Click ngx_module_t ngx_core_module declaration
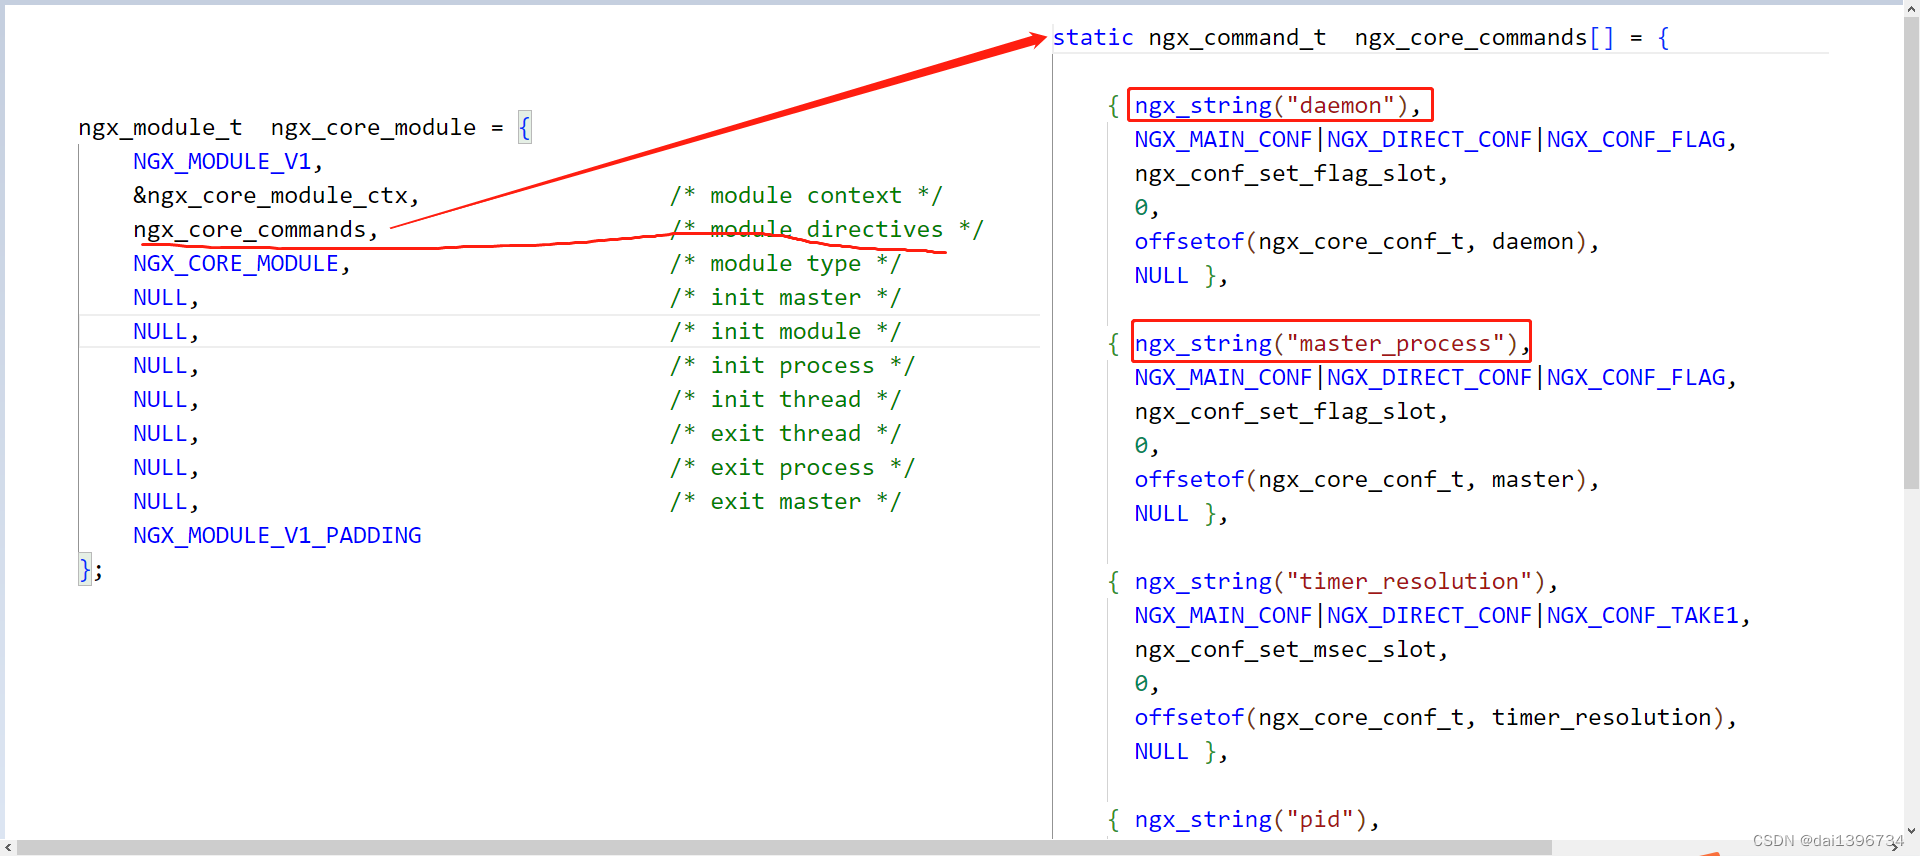 pos(304,128)
